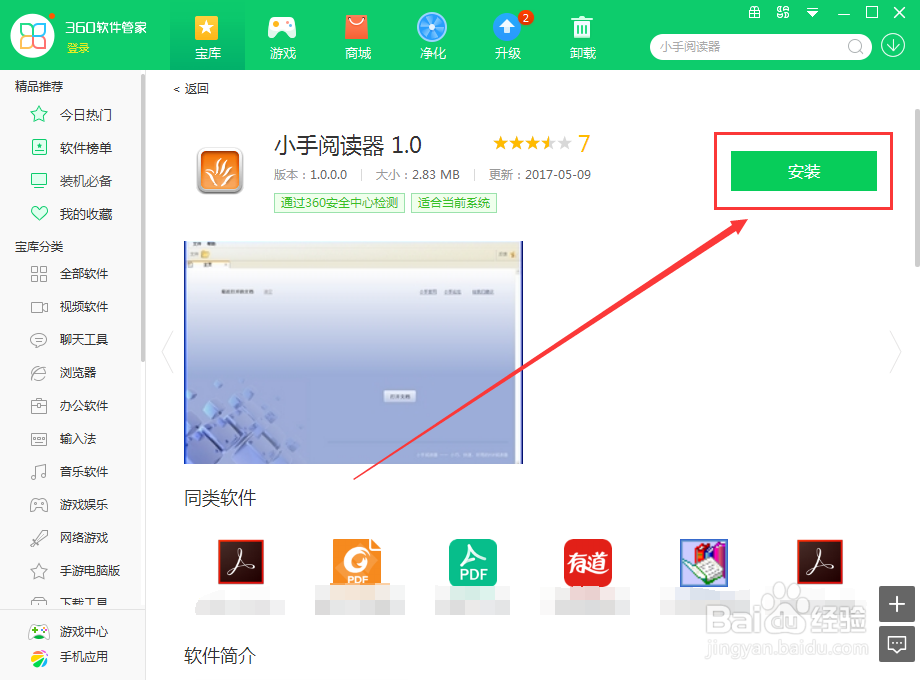Select the 音乐软件 category
Viewport: 920px width, 680px height.
(71, 471)
